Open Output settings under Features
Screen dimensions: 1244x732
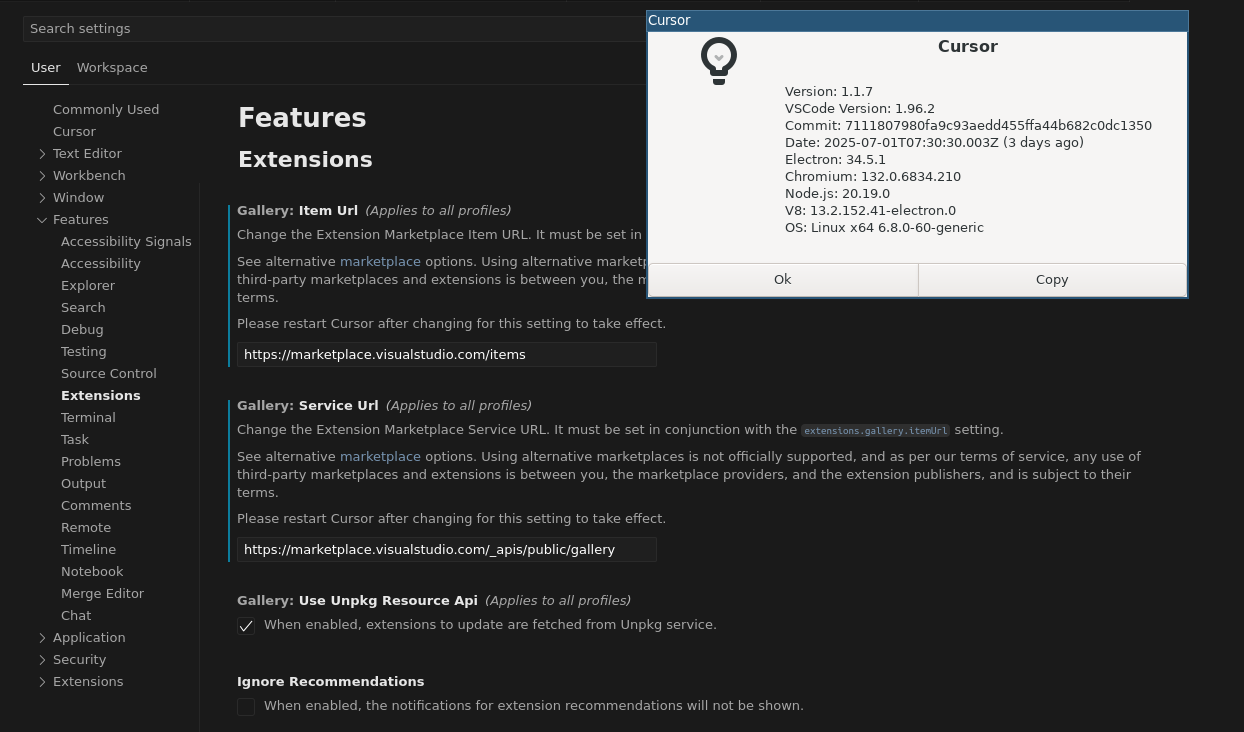pos(84,484)
